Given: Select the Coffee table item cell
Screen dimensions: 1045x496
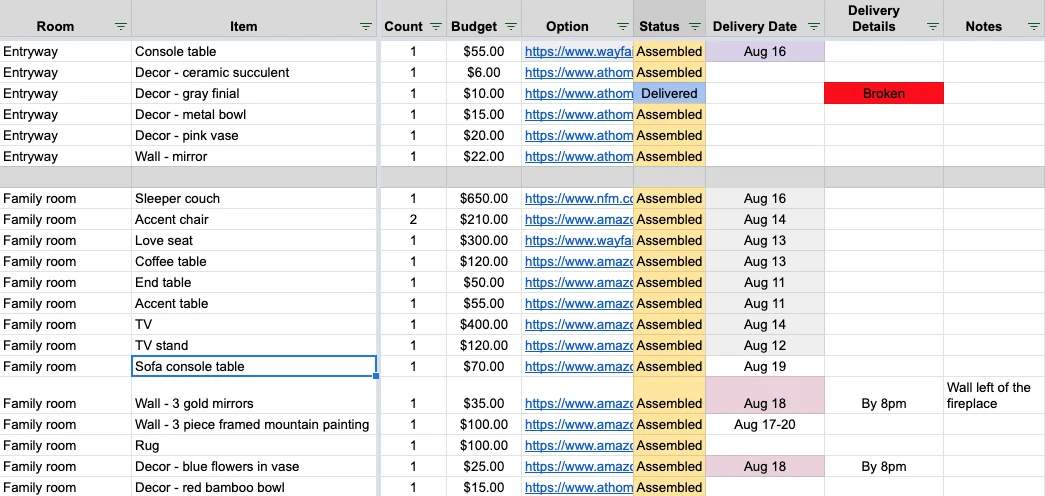Looking at the screenshot, I should [x=254, y=261].
